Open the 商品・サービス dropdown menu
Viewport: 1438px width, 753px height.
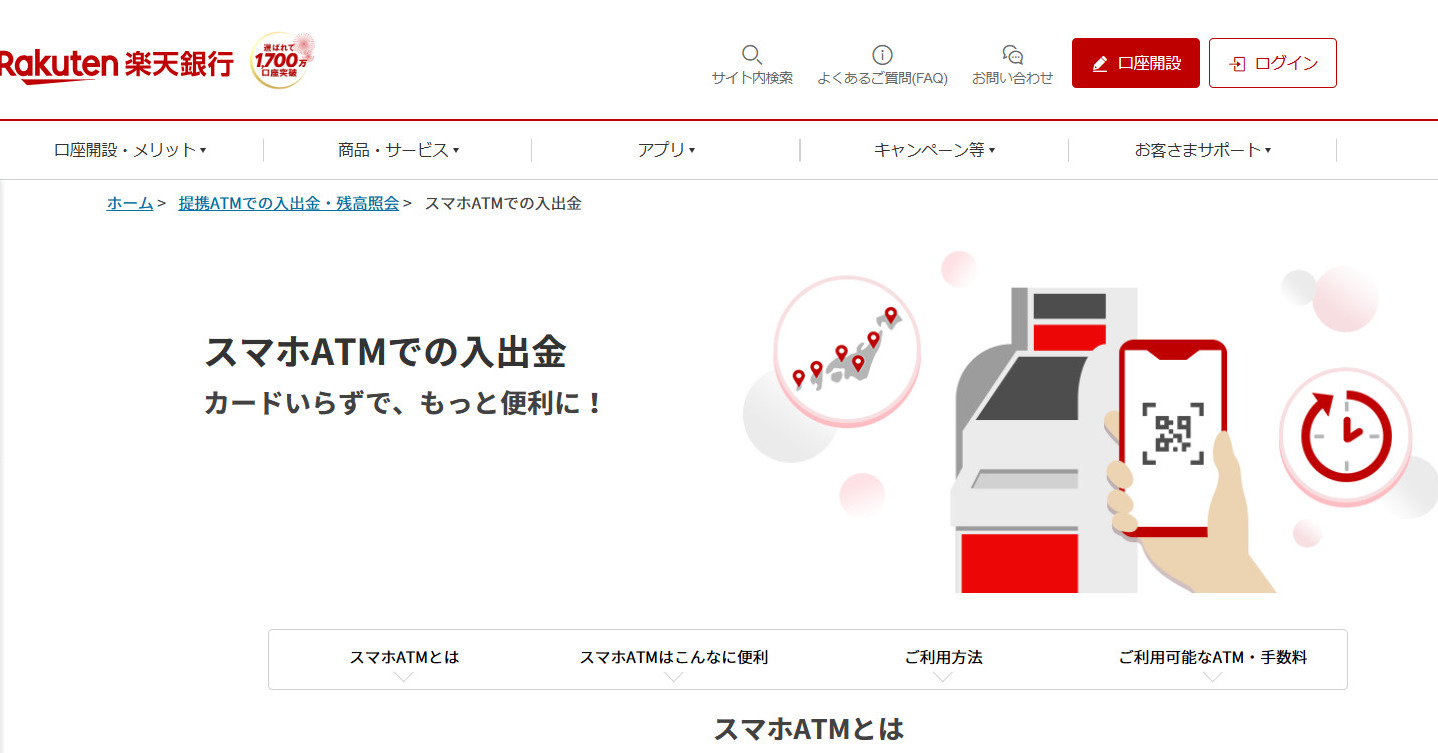[x=396, y=150]
